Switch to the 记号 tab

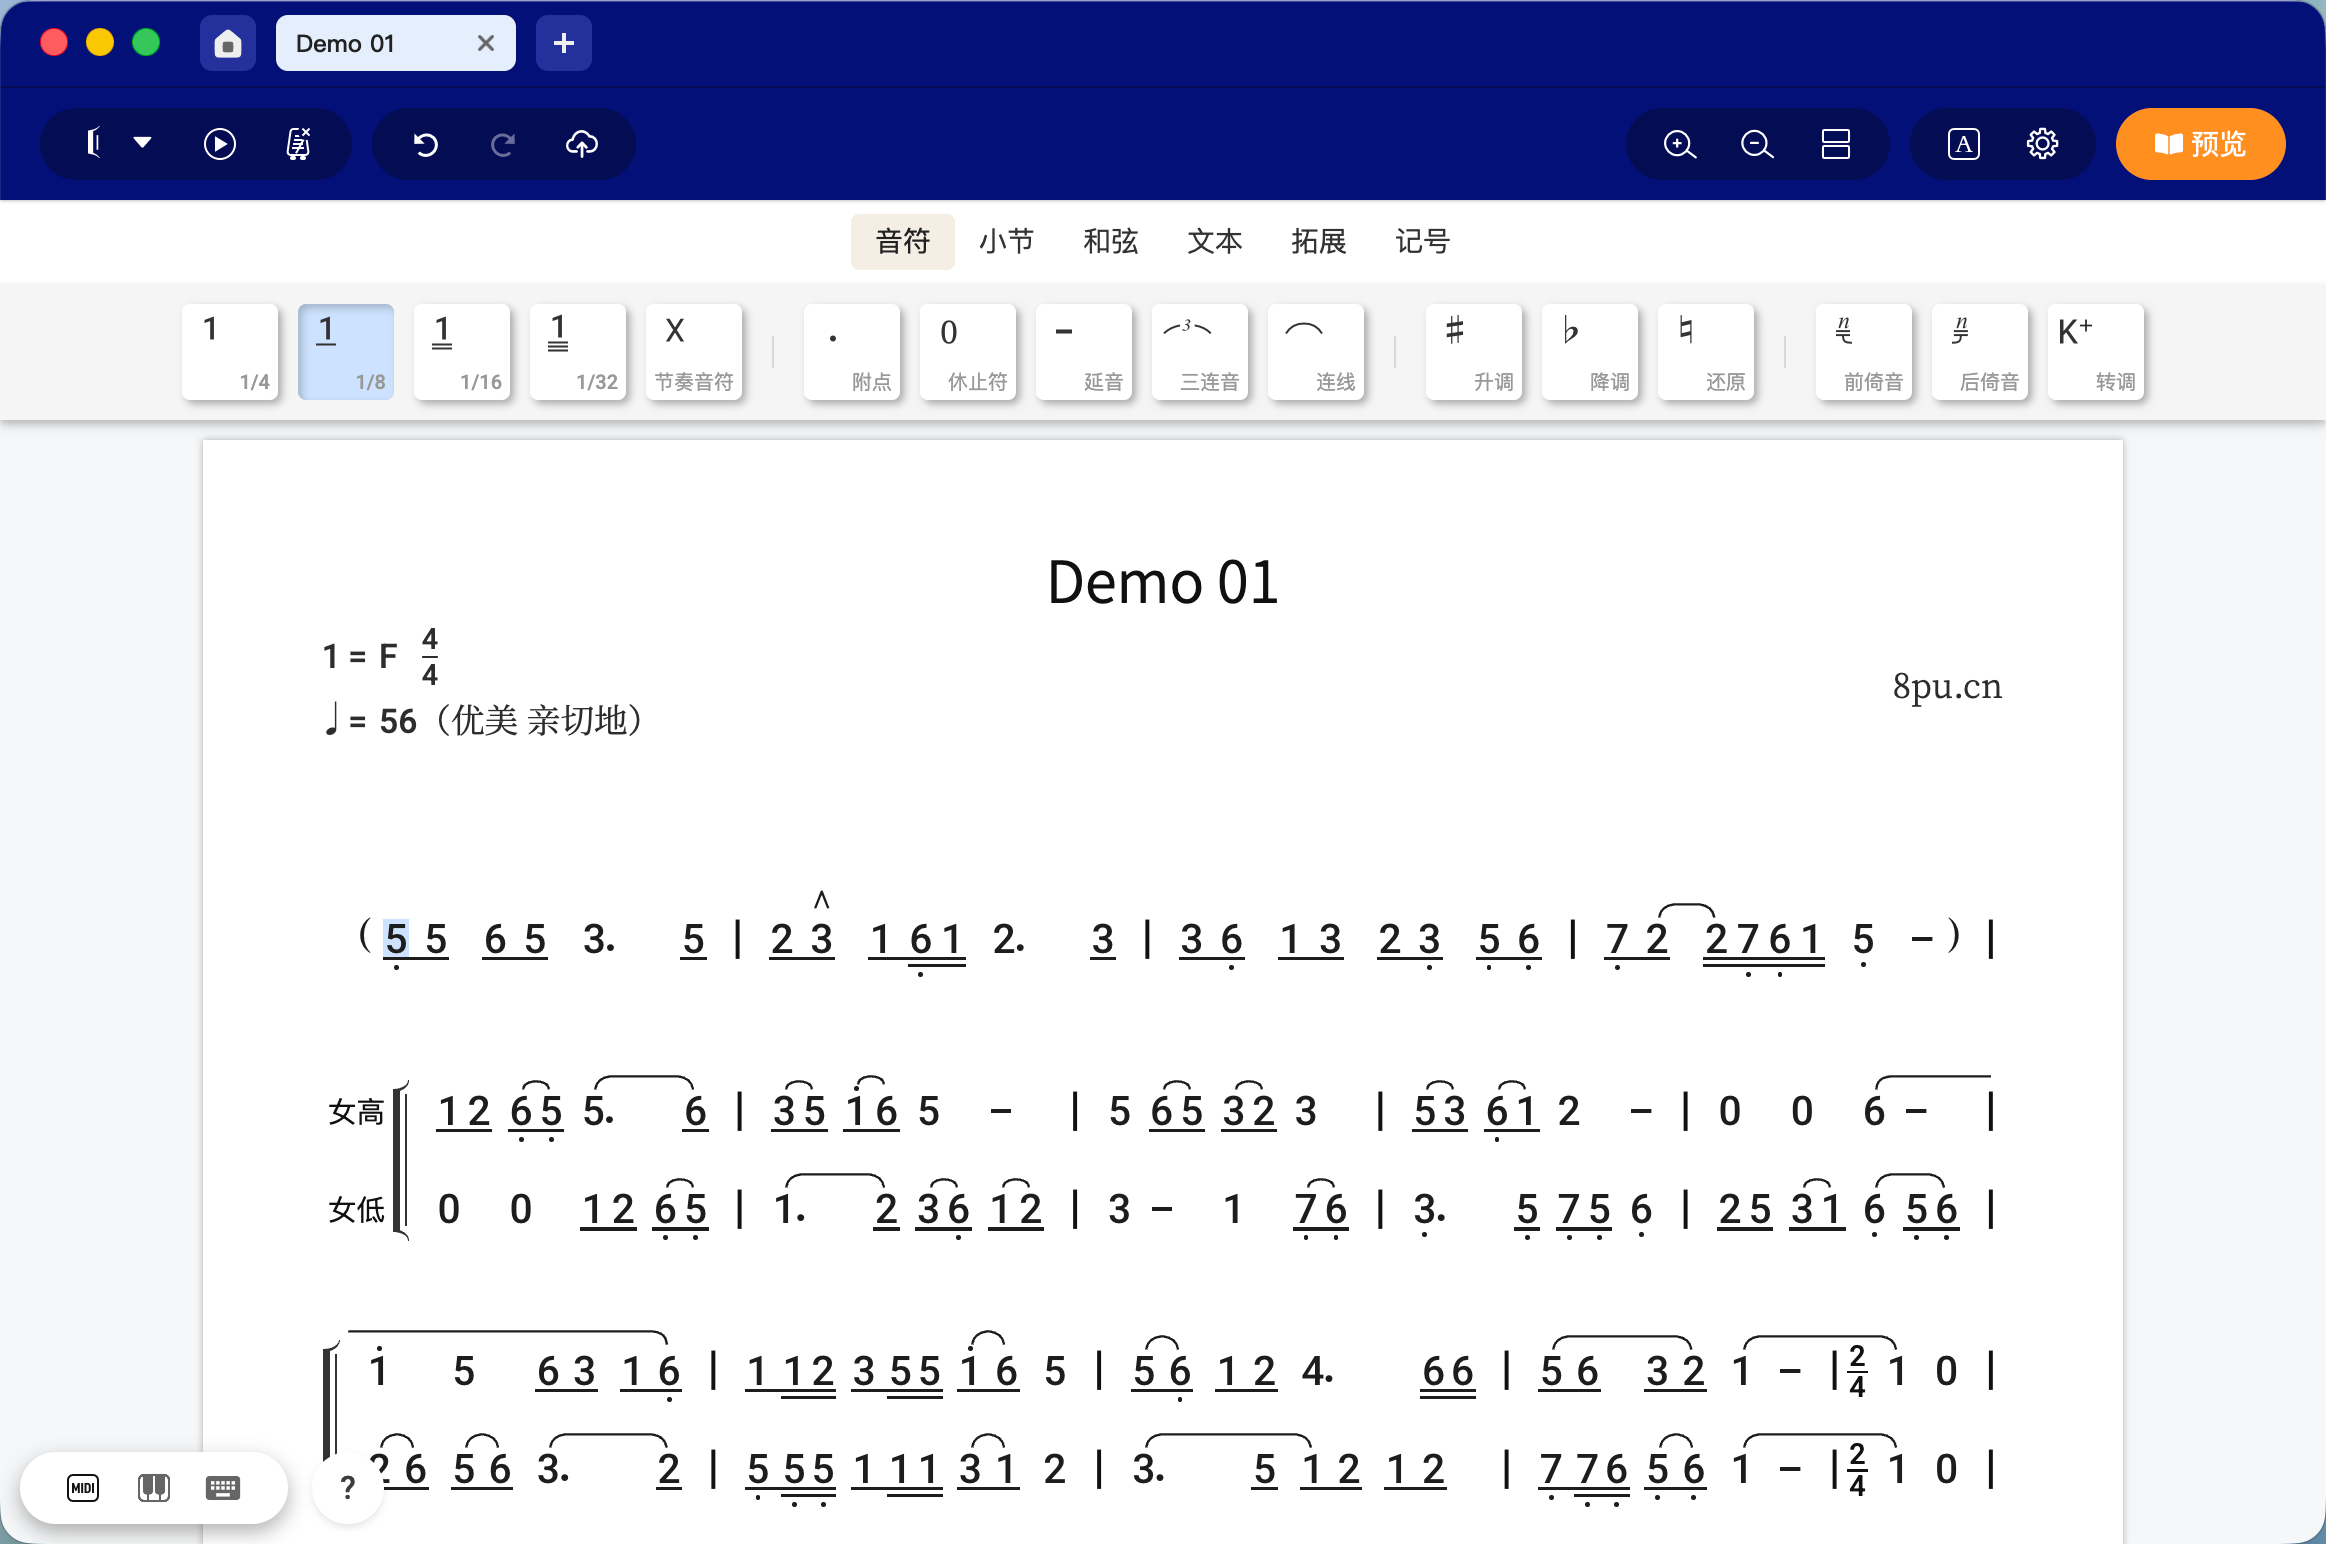pos(1423,241)
